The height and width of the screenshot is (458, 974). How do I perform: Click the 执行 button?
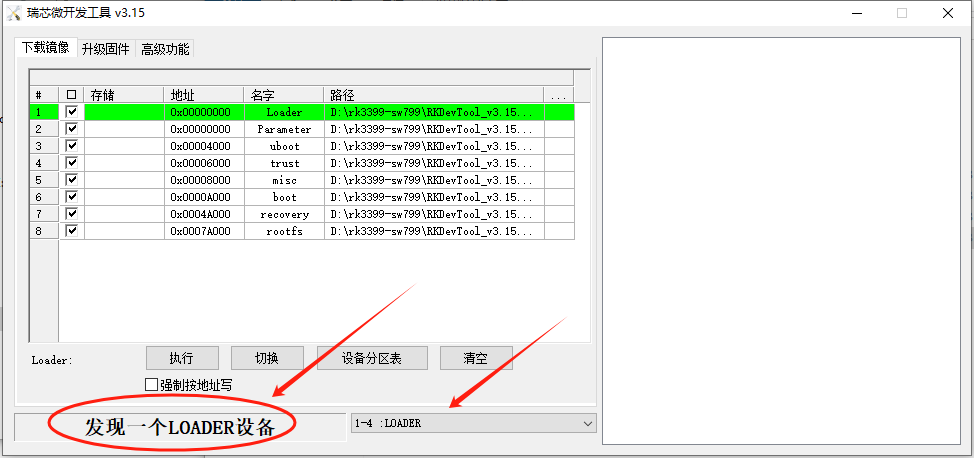pyautogui.click(x=181, y=358)
